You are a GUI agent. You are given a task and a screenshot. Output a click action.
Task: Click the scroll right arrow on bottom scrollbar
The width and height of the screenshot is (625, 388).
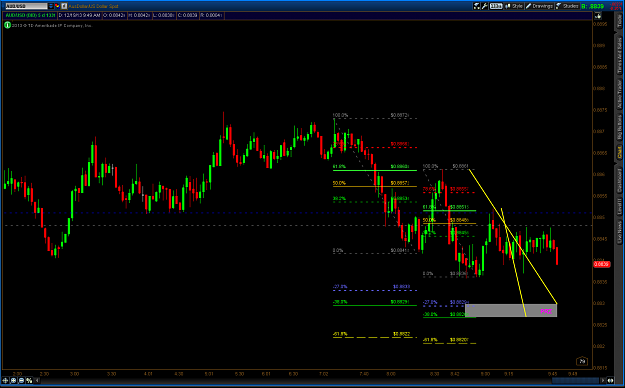602,380
